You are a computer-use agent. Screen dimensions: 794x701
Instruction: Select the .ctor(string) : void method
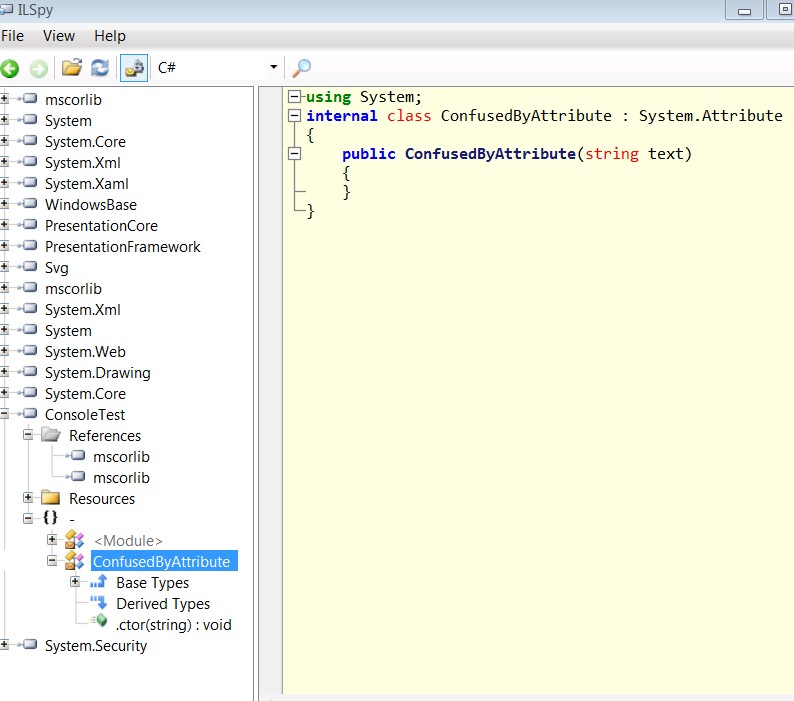tap(173, 625)
